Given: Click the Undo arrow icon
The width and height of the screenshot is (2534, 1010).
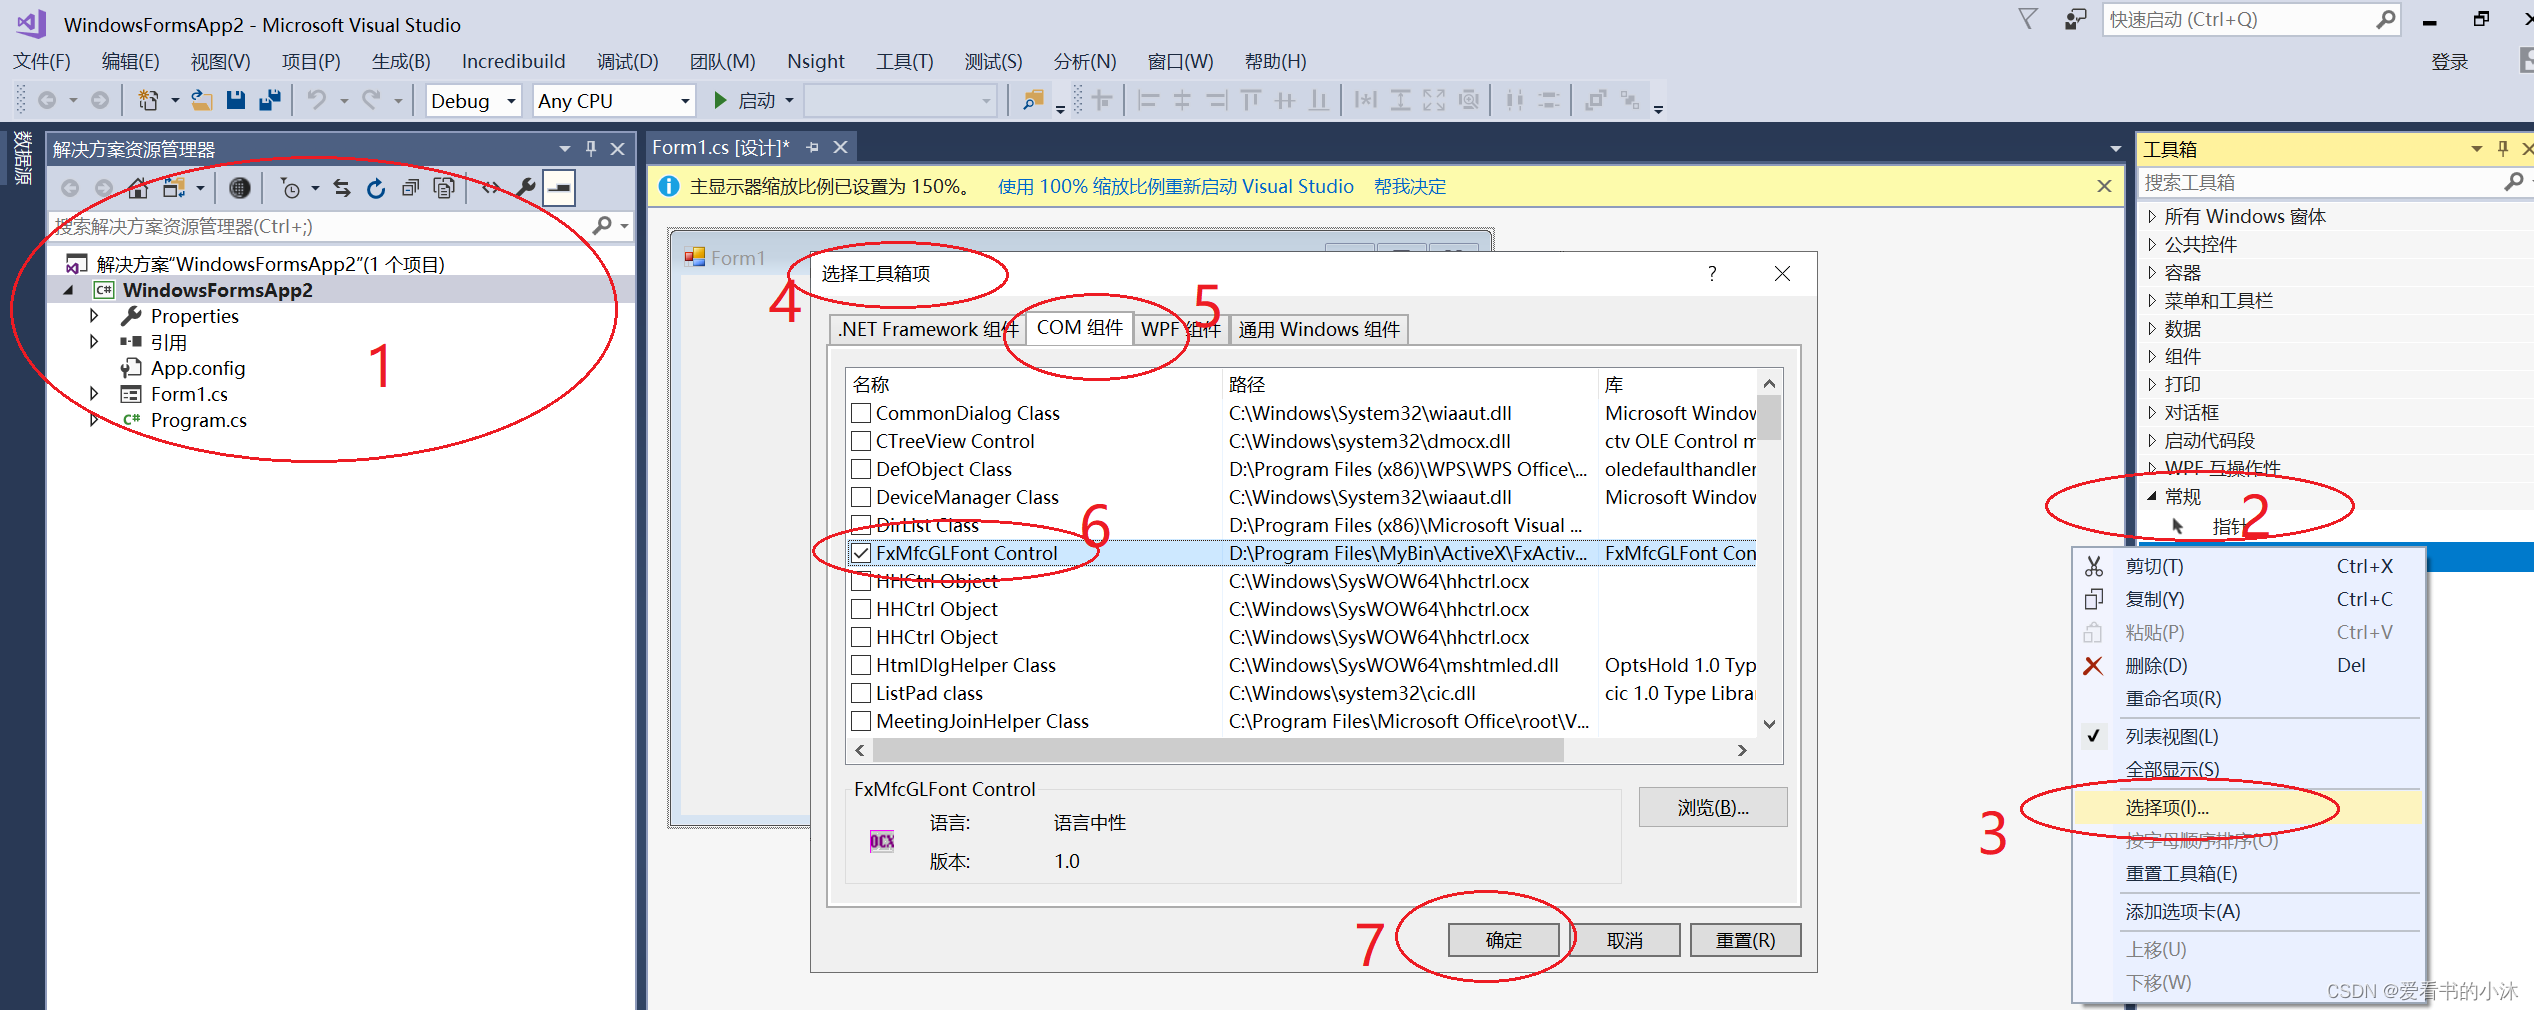Looking at the screenshot, I should 317,100.
